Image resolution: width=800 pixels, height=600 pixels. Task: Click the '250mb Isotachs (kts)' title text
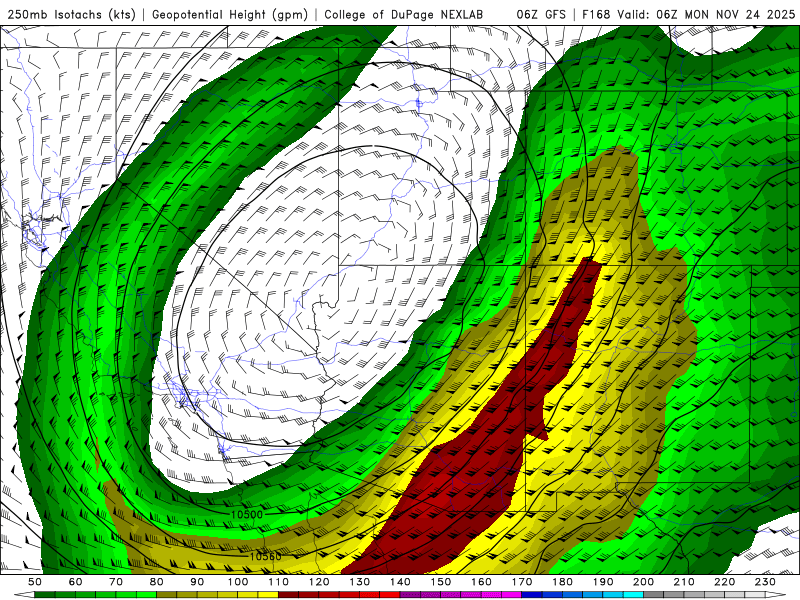pyautogui.click(x=71, y=15)
